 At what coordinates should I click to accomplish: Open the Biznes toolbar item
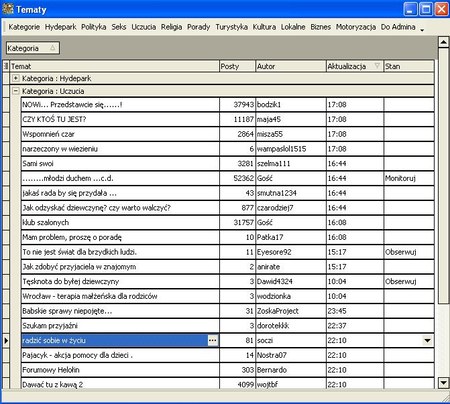click(321, 27)
